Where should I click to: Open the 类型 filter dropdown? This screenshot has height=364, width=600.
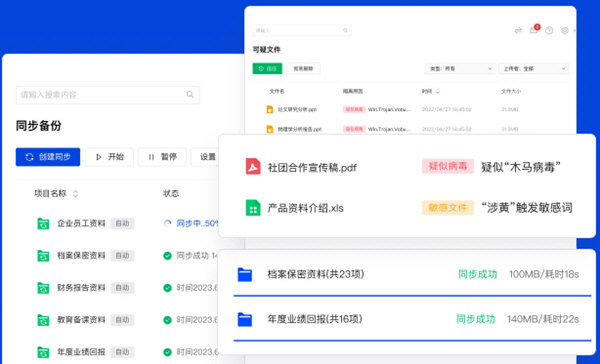460,69
